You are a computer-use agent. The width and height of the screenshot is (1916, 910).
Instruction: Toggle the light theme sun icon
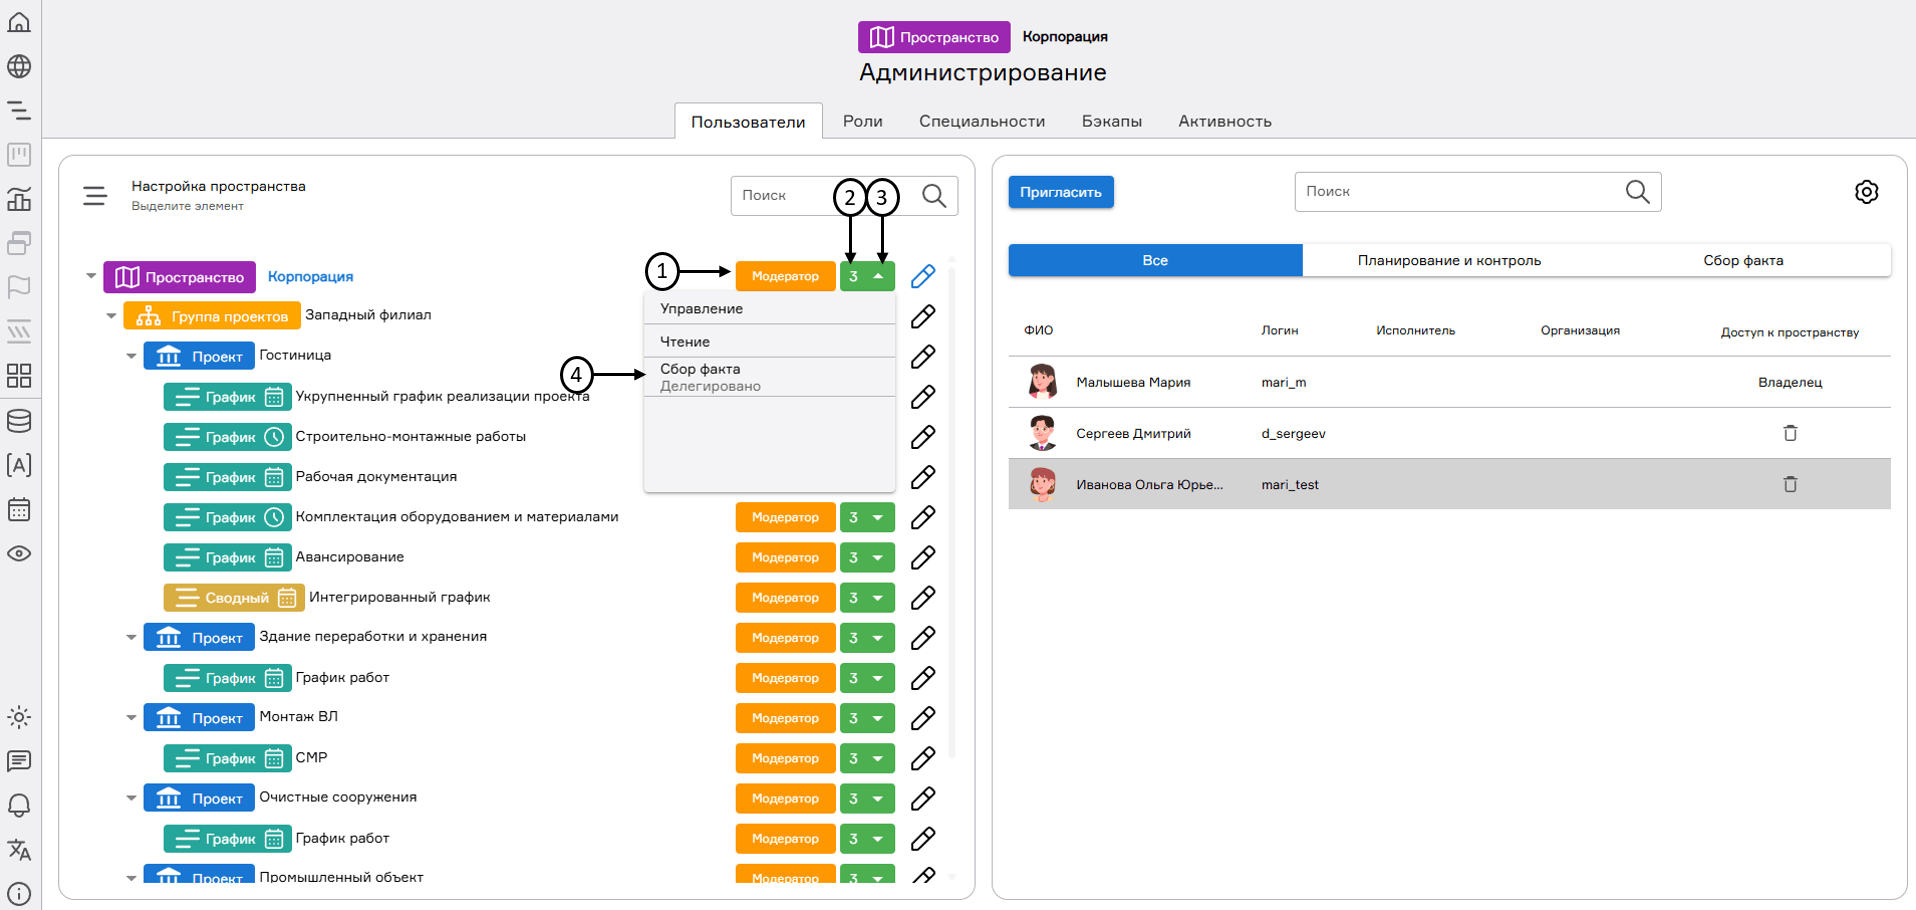[19, 717]
